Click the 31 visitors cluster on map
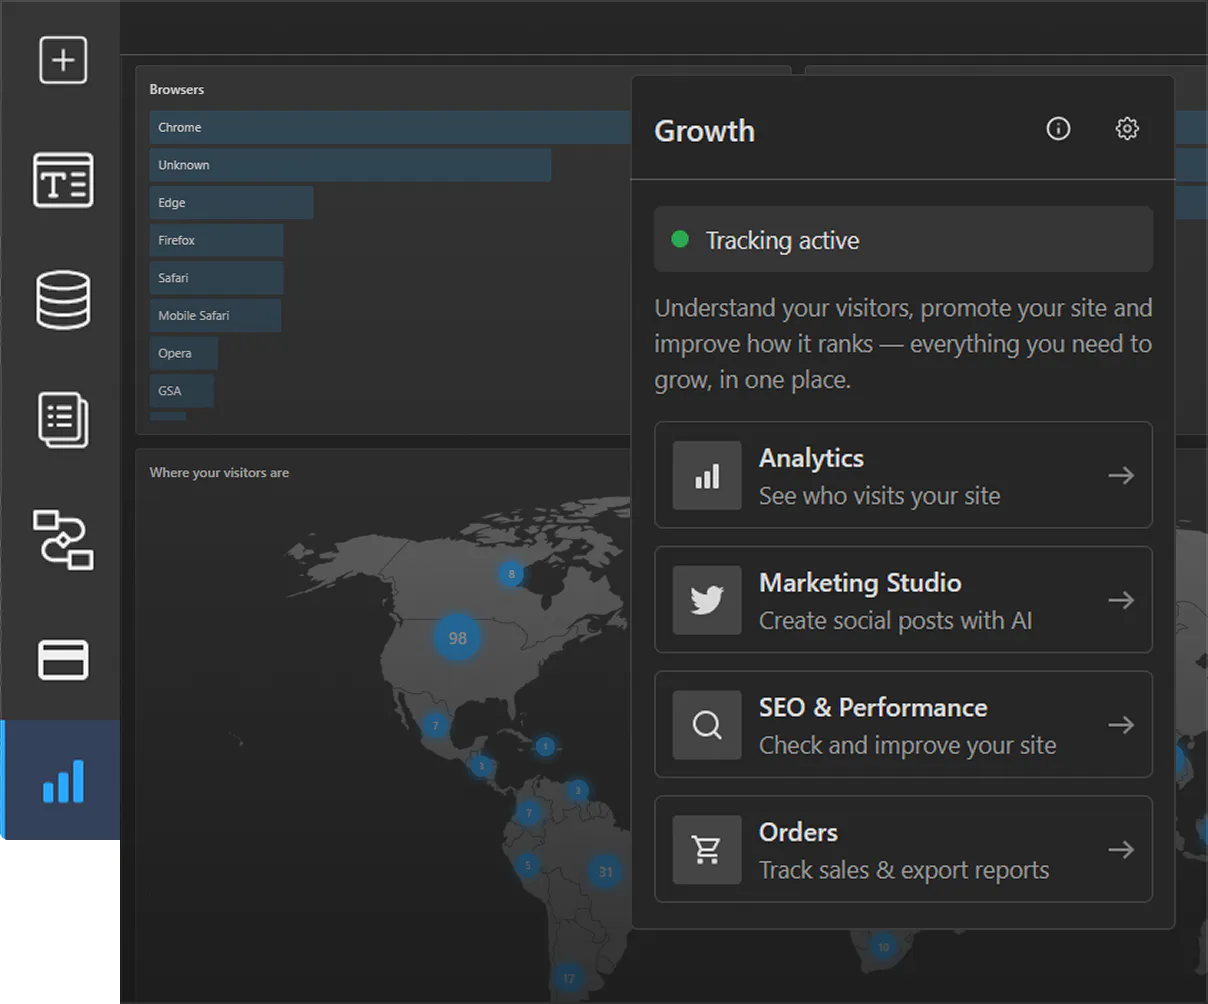Image resolution: width=1208 pixels, height=1004 pixels. tap(605, 872)
